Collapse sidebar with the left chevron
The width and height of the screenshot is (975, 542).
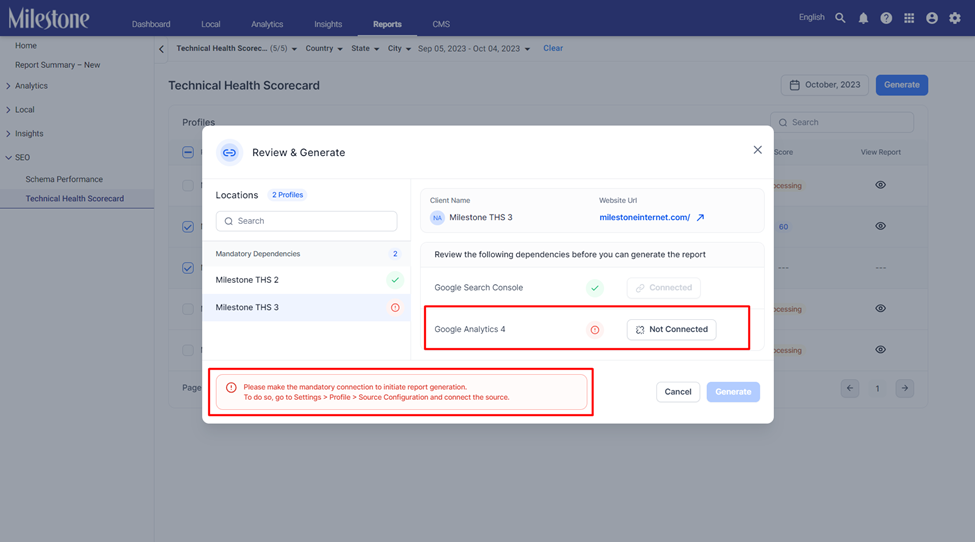click(x=161, y=48)
